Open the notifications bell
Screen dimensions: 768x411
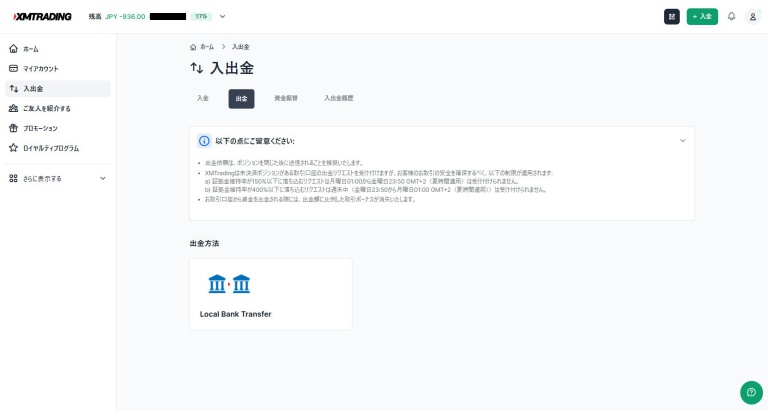tap(731, 16)
